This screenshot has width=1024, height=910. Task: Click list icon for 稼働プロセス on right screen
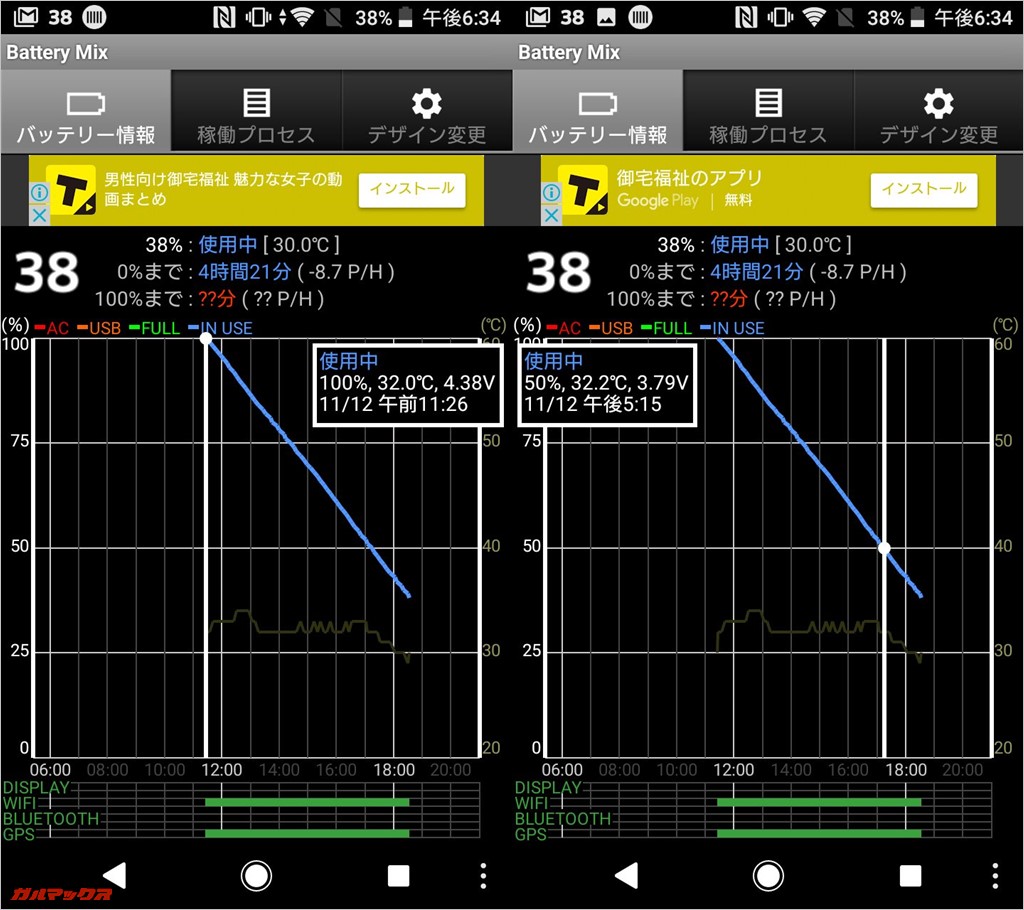(768, 103)
